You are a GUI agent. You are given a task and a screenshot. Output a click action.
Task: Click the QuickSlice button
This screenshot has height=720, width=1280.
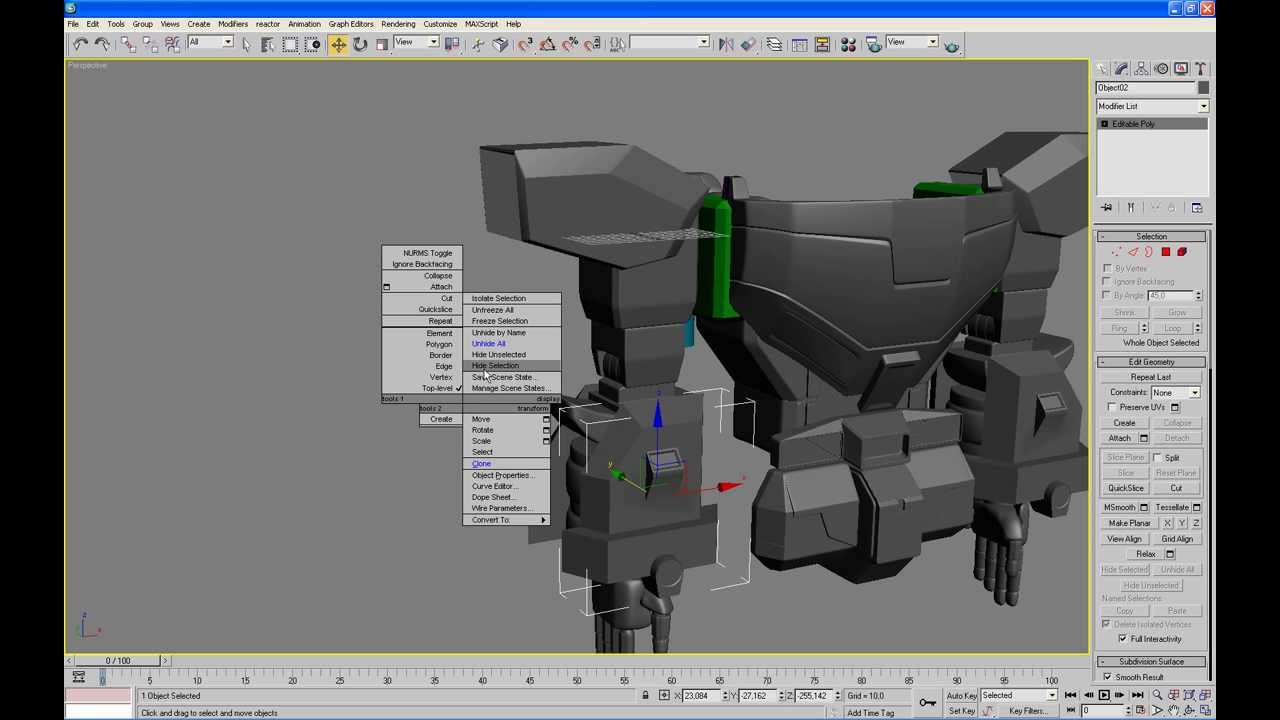1125,489
